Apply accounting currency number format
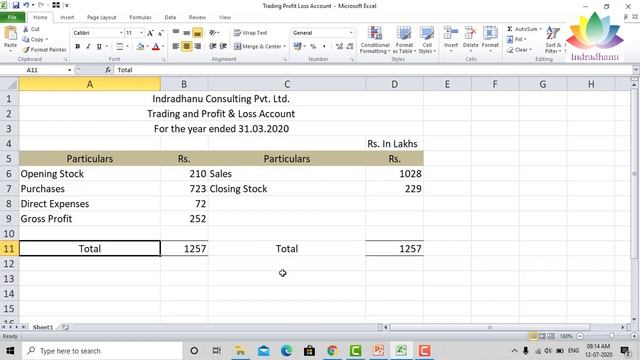640x360 pixels. coord(298,47)
